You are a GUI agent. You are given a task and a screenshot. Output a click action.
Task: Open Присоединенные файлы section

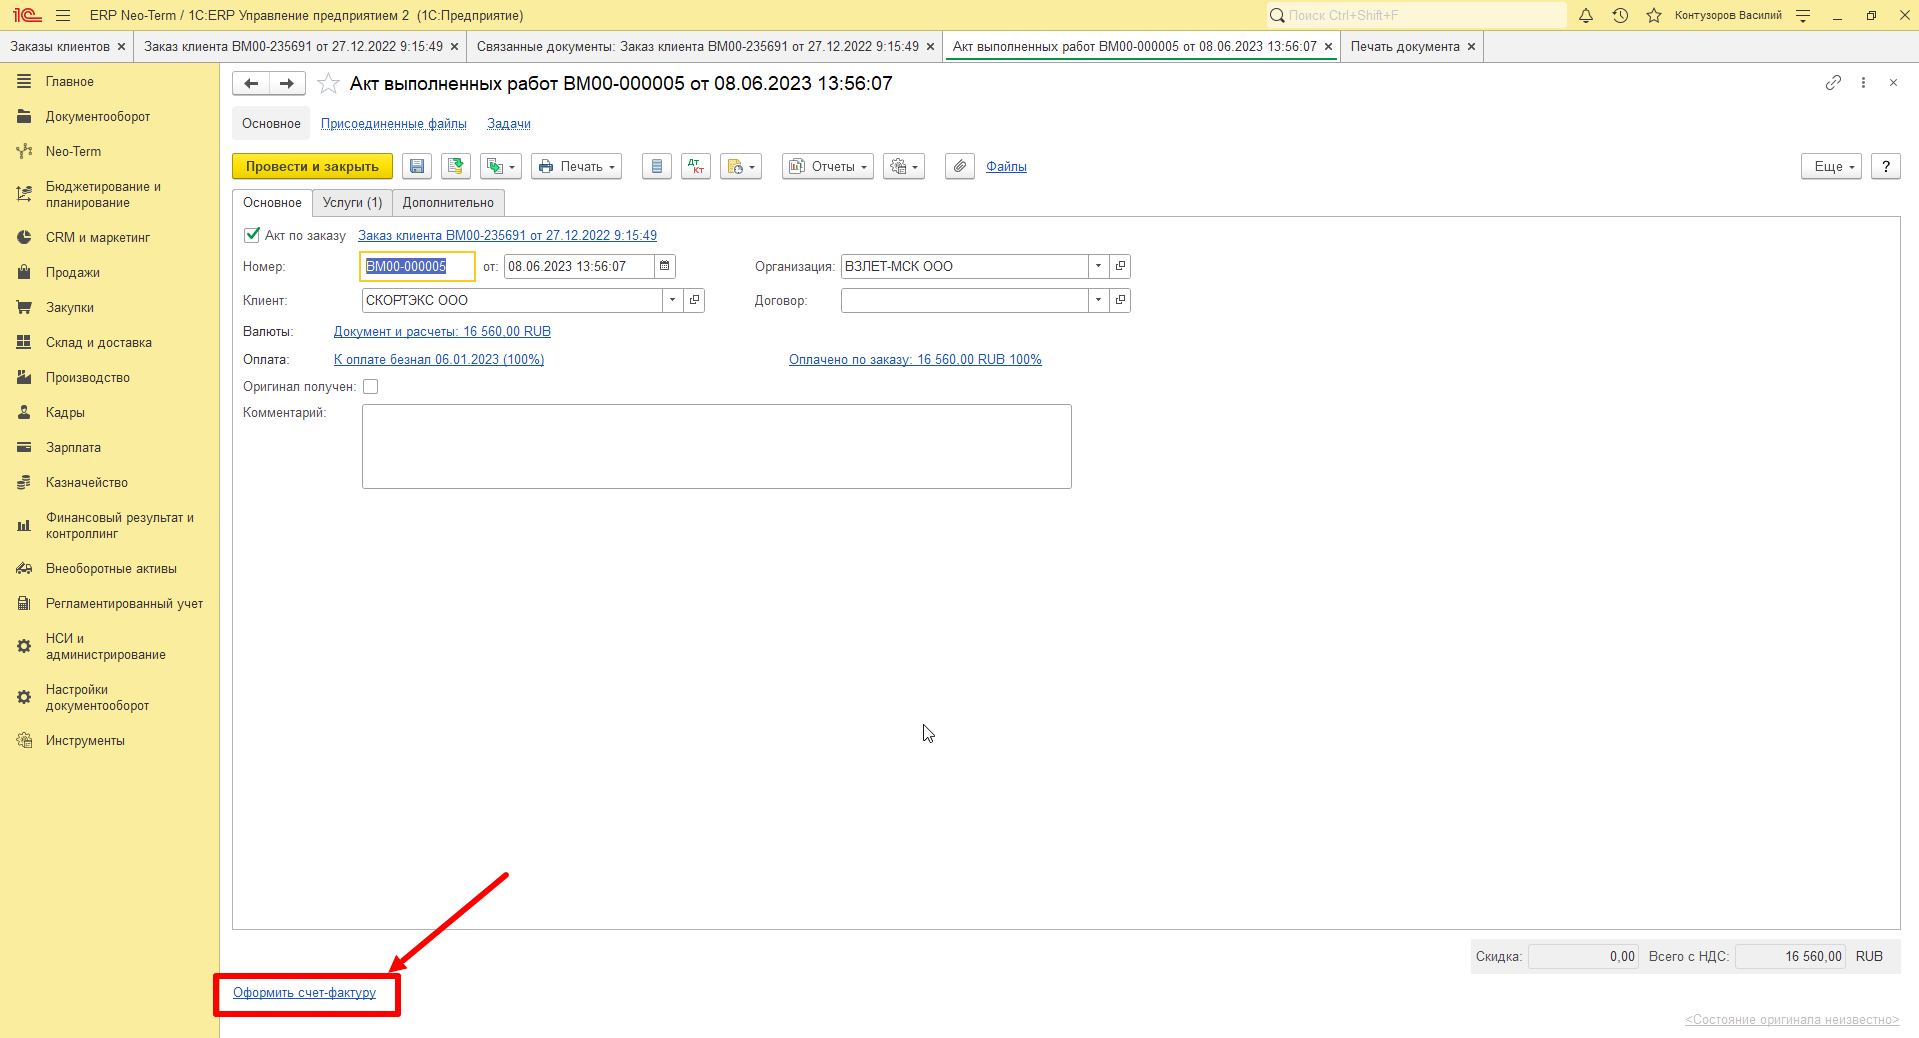394,124
